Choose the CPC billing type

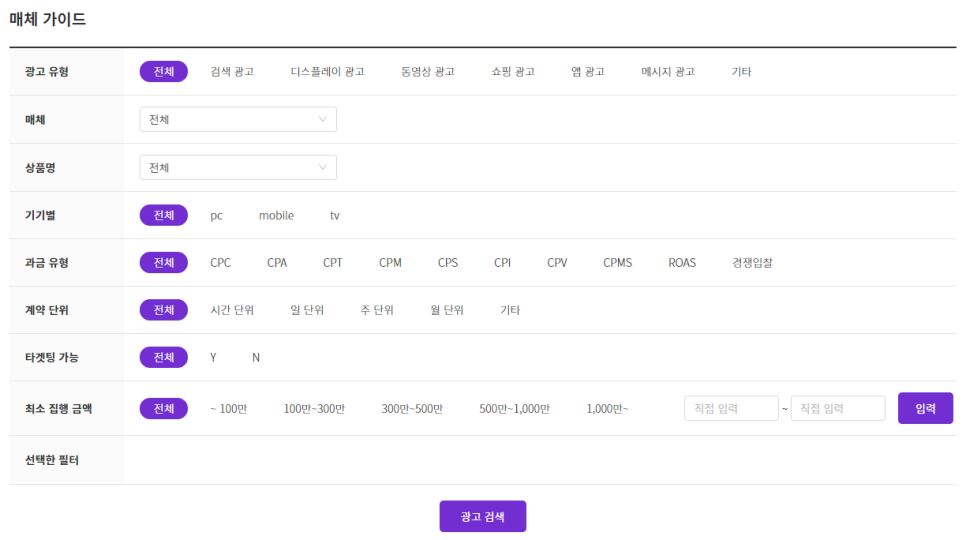coord(220,262)
